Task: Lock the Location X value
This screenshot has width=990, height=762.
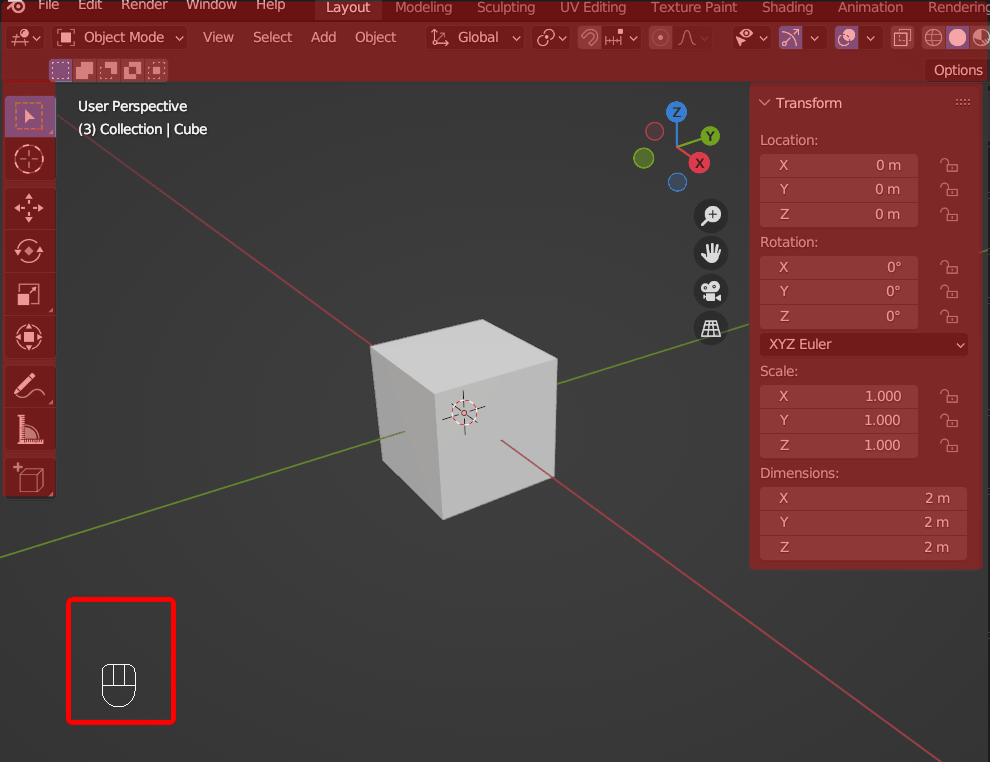Action: tap(948, 165)
